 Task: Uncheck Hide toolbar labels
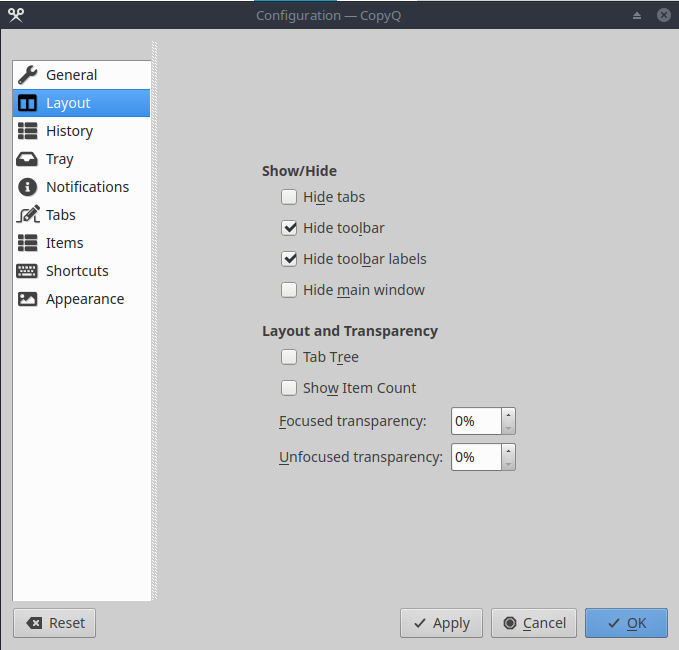tap(289, 259)
